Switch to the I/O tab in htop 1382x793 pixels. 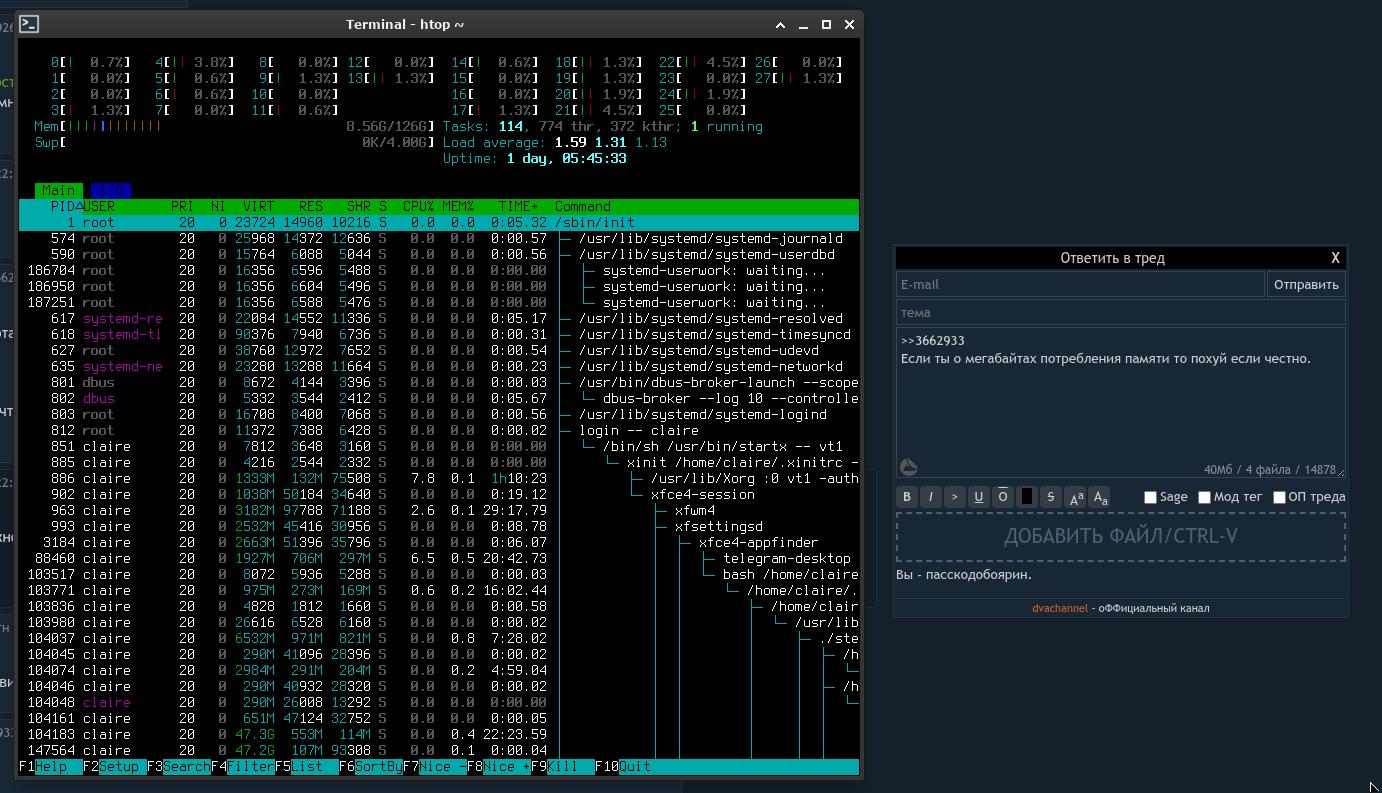[110, 190]
